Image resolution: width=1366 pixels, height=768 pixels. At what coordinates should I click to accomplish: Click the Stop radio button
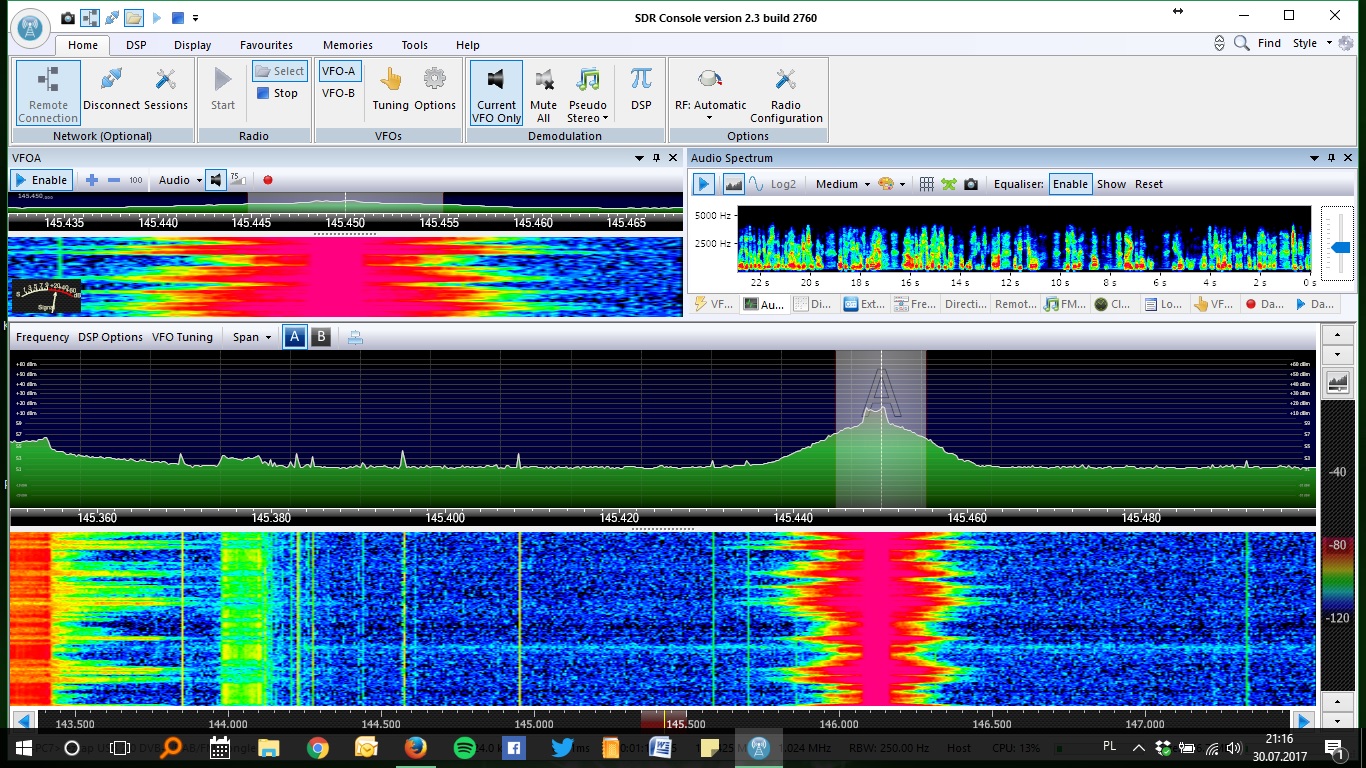pos(277,93)
